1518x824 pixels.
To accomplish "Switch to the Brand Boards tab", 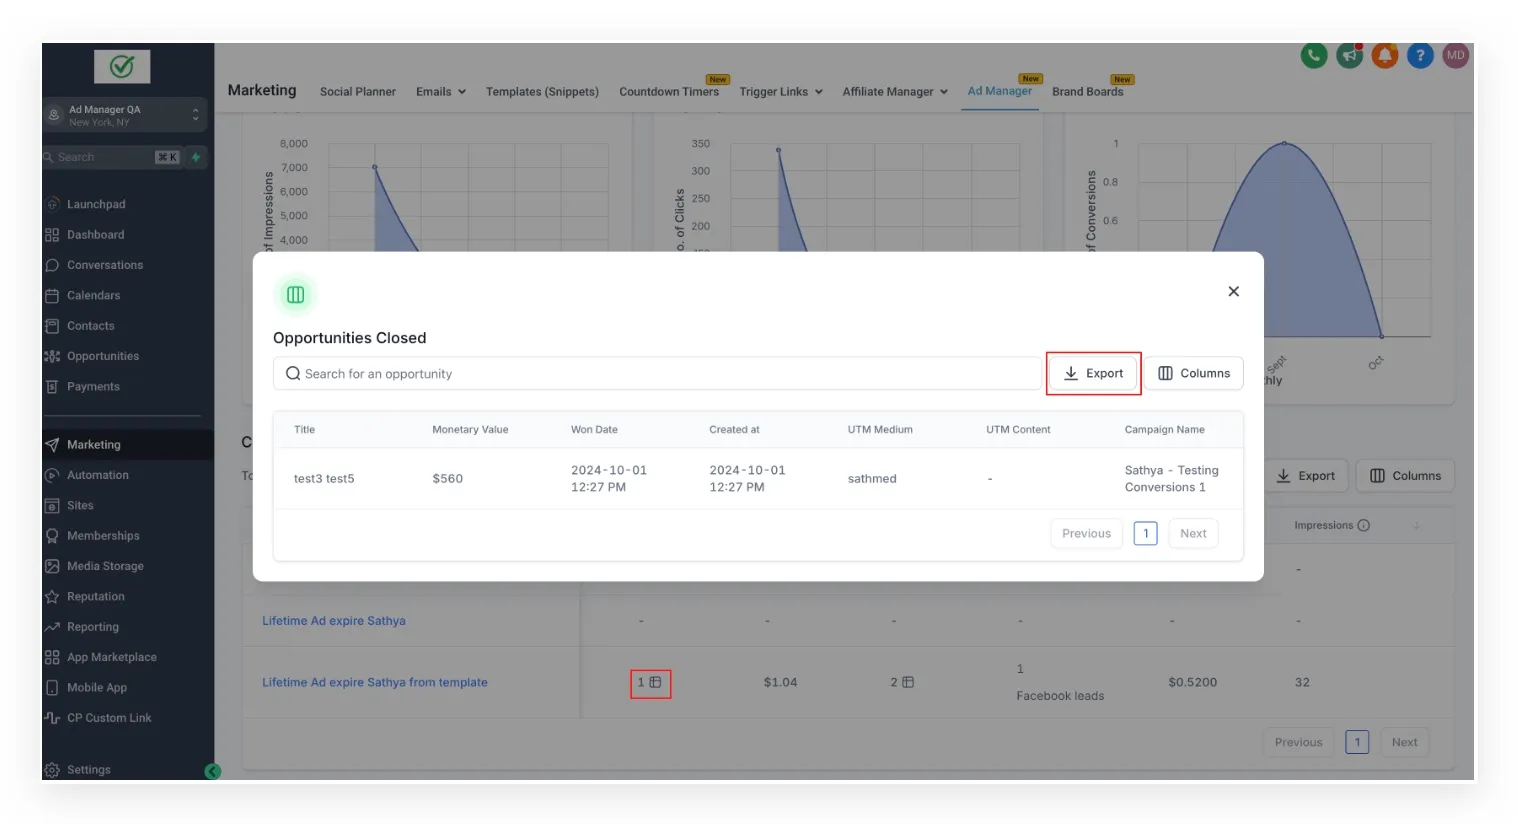I will 1088,92.
